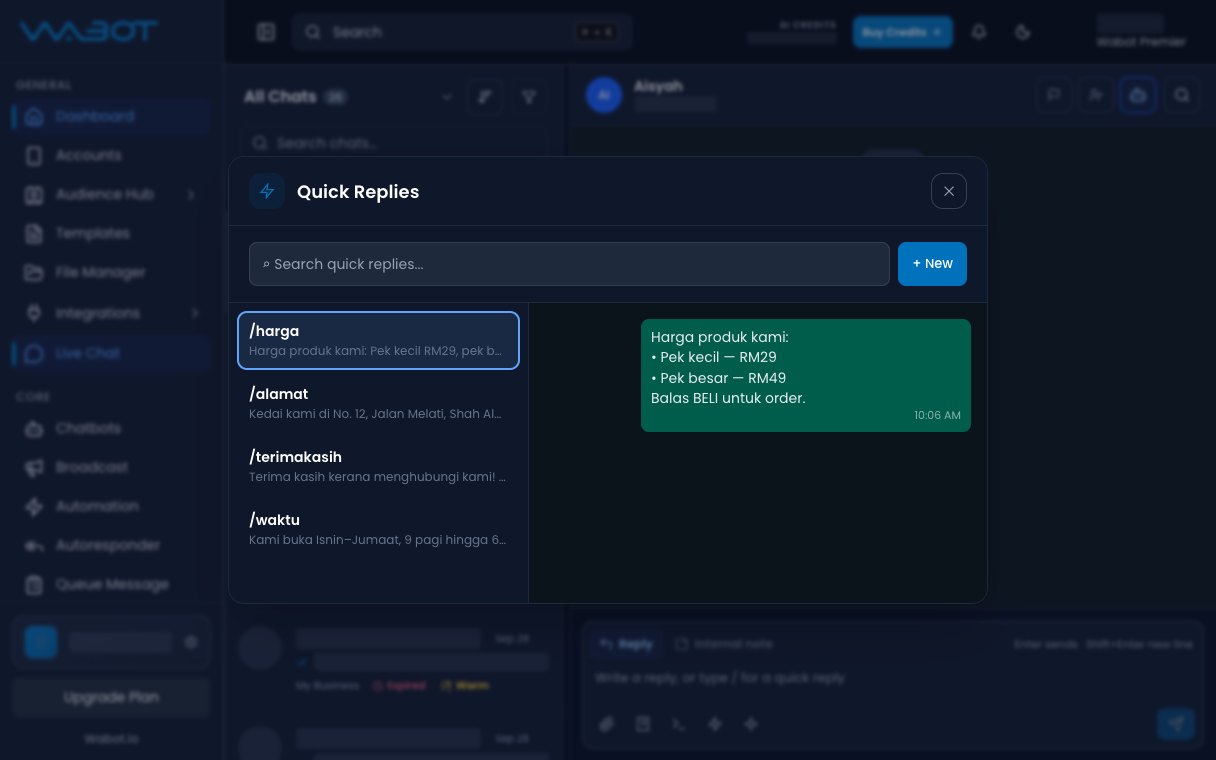Focus the top Search bar

[x=462, y=32]
